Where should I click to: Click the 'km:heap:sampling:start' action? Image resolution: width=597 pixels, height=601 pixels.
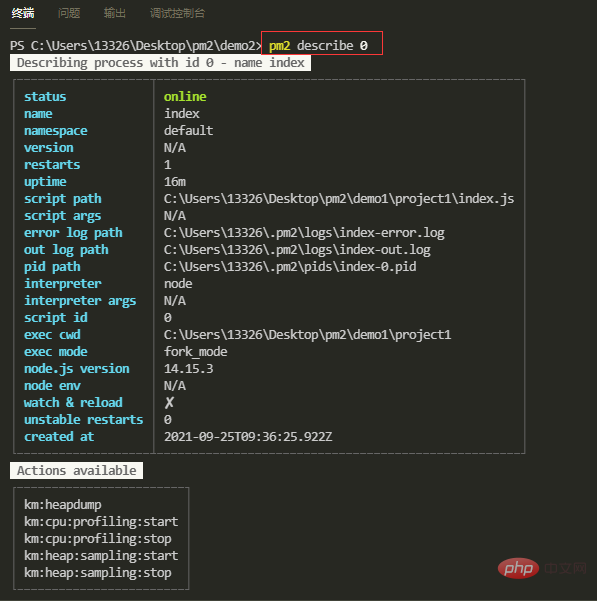[101, 556]
